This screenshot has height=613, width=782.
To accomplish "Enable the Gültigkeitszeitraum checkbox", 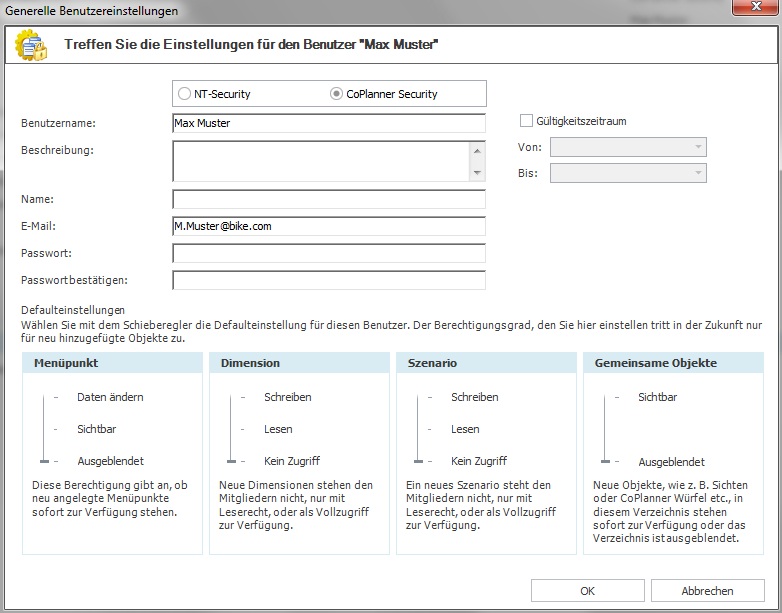I will click(526, 121).
